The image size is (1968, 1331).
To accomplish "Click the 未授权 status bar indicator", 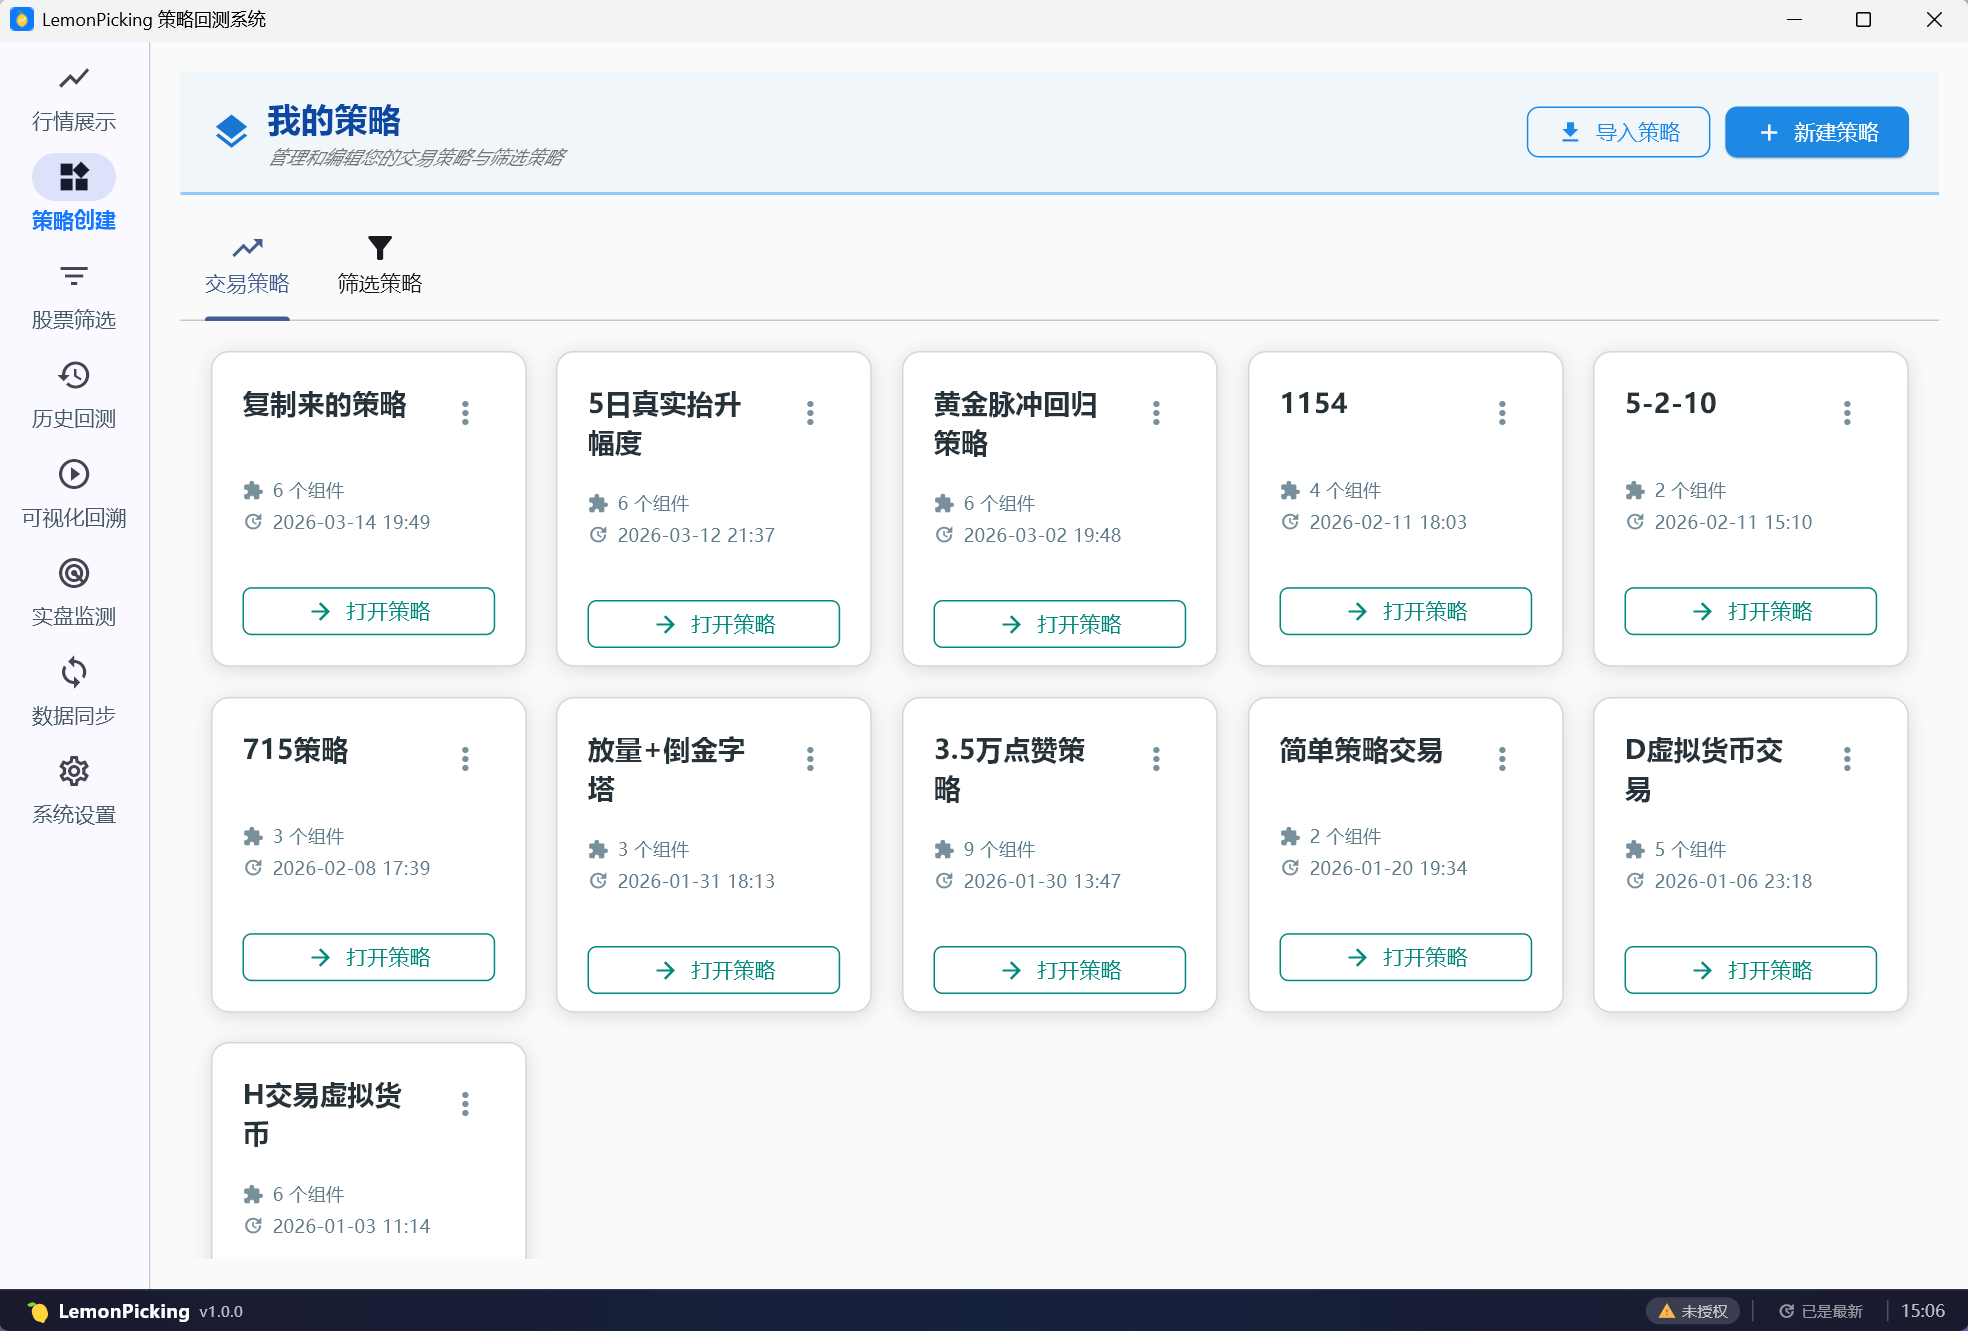I will point(1693,1310).
